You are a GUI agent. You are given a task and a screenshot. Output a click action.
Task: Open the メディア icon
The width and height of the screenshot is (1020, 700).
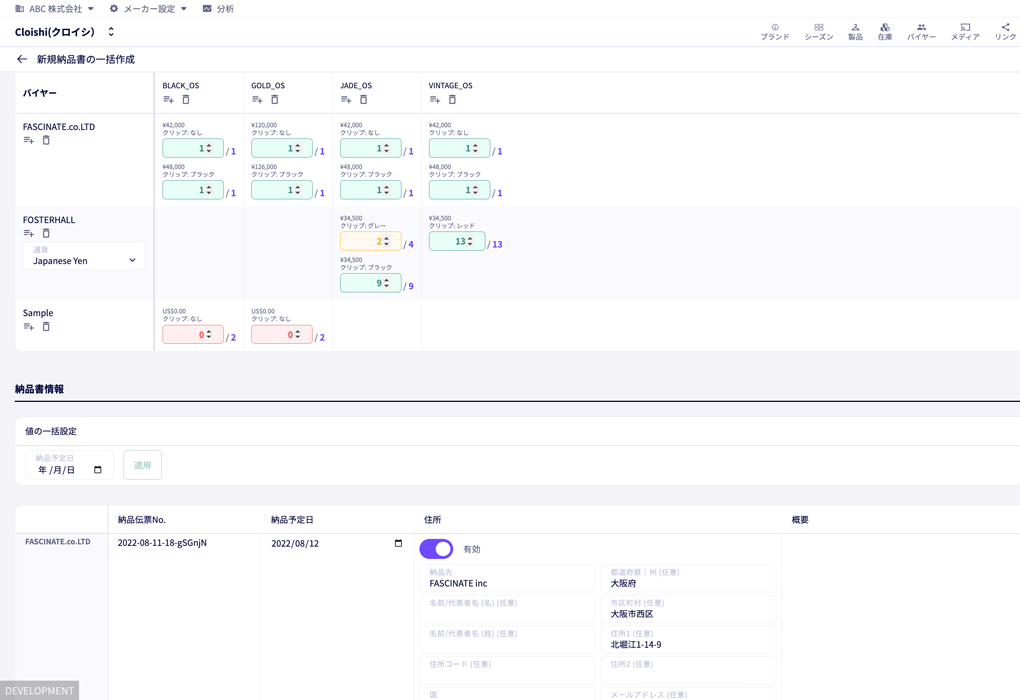pos(965,32)
